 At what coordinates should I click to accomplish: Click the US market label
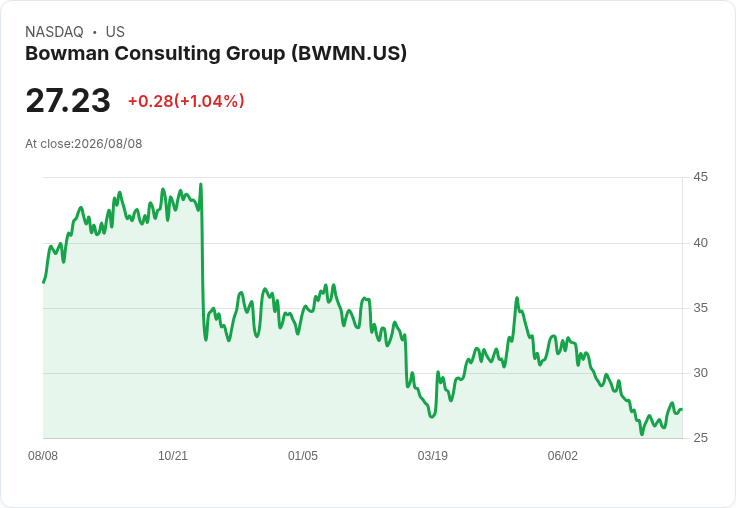(x=115, y=32)
